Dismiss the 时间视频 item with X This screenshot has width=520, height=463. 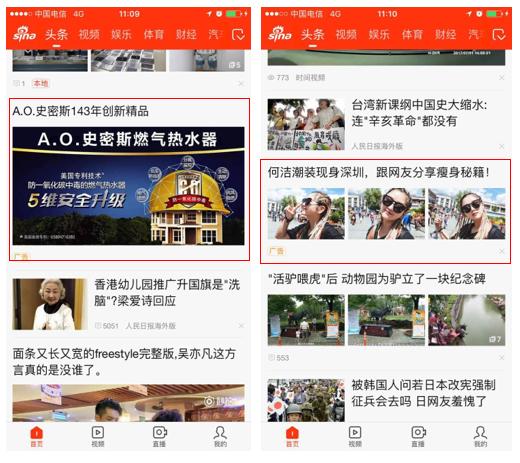click(502, 77)
